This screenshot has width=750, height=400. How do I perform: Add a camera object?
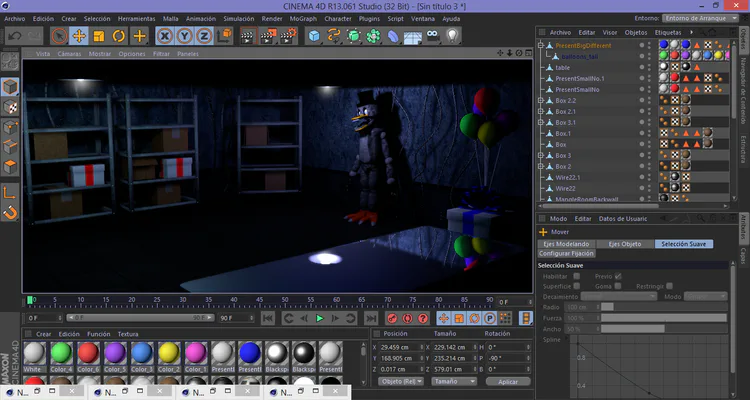(x=433, y=36)
